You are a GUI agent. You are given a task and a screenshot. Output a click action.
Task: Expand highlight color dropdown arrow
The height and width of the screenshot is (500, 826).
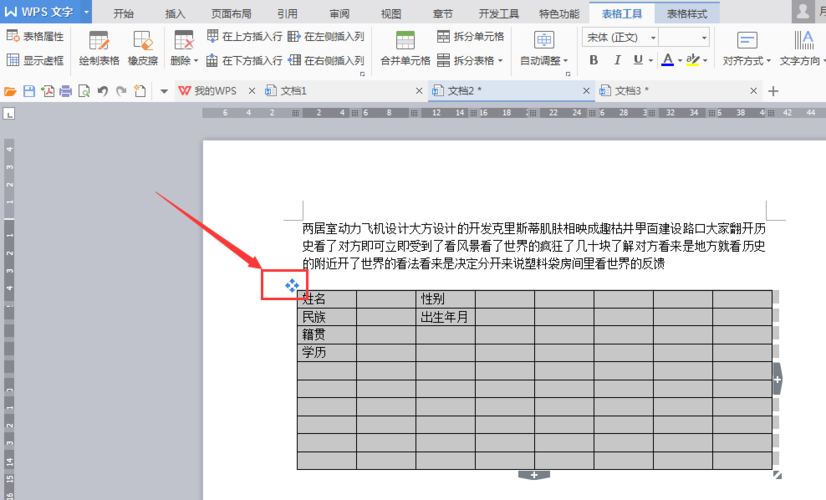tap(705, 61)
